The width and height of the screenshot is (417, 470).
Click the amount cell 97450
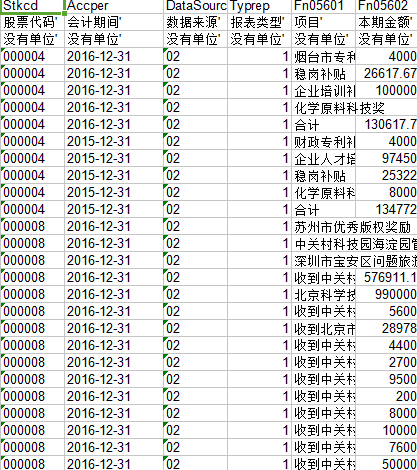386,158
